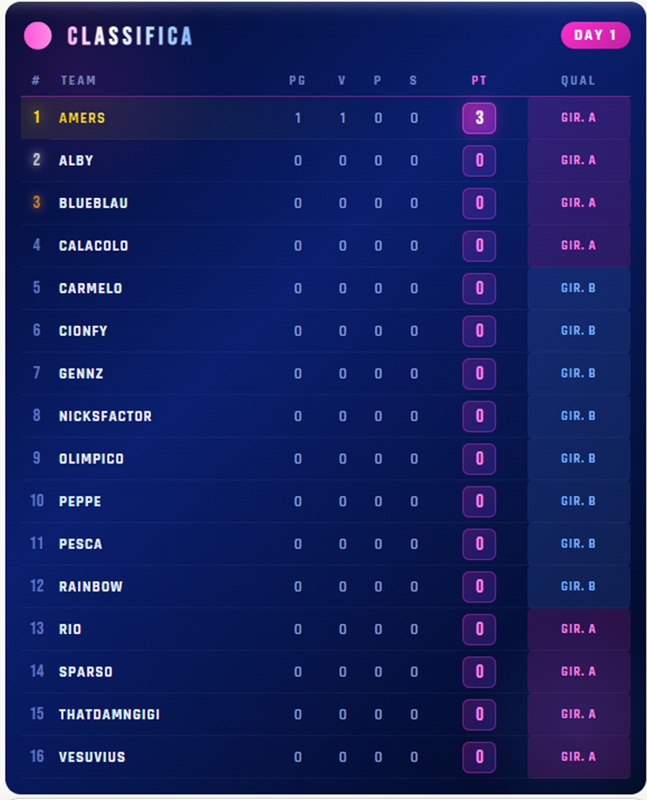Click the TEAM column header
The height and width of the screenshot is (800, 647).
[x=78, y=81]
